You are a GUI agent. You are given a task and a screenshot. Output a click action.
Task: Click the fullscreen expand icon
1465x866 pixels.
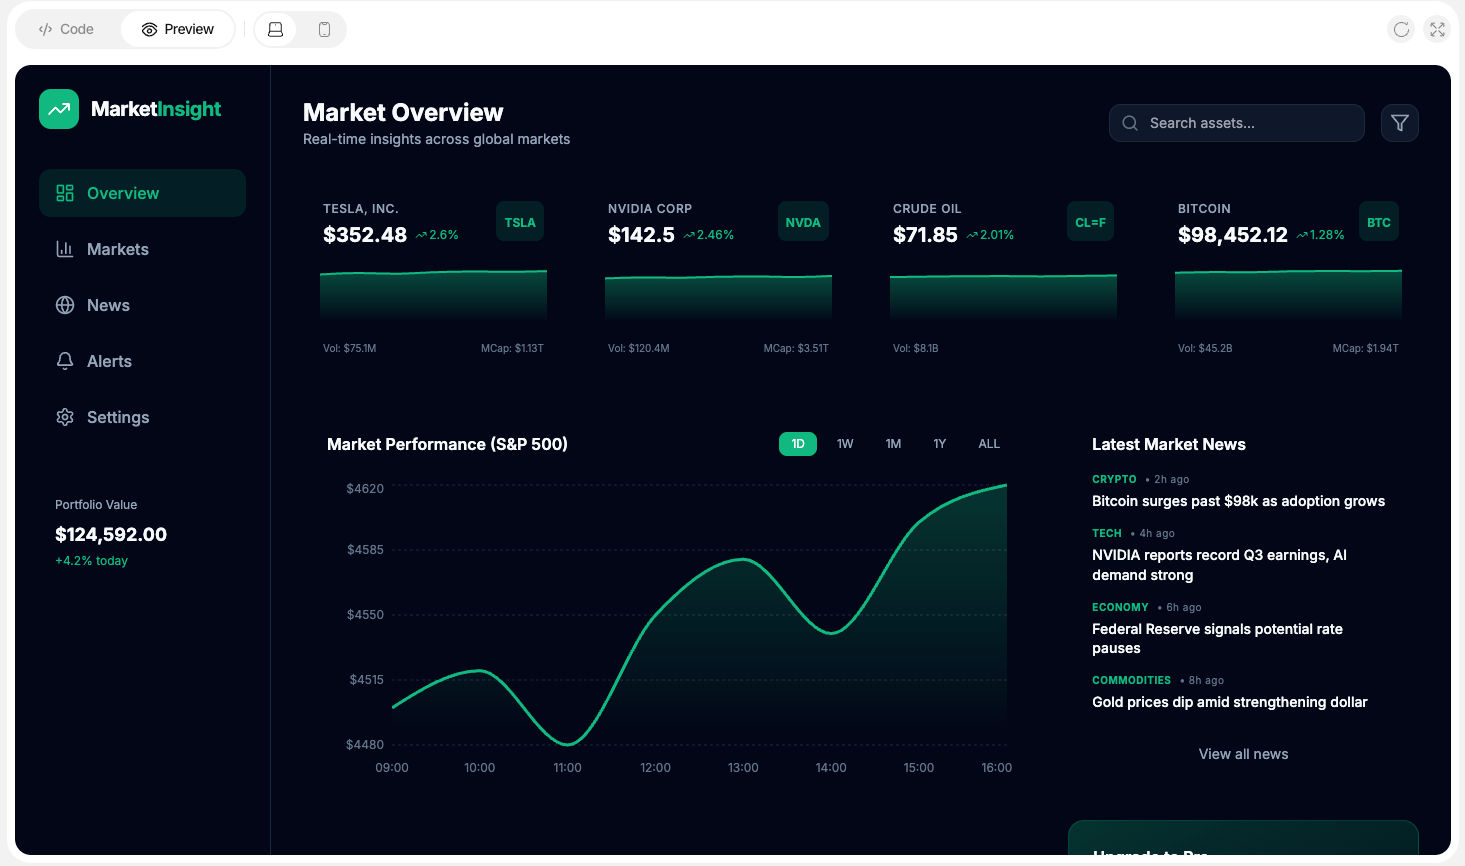[1437, 30]
